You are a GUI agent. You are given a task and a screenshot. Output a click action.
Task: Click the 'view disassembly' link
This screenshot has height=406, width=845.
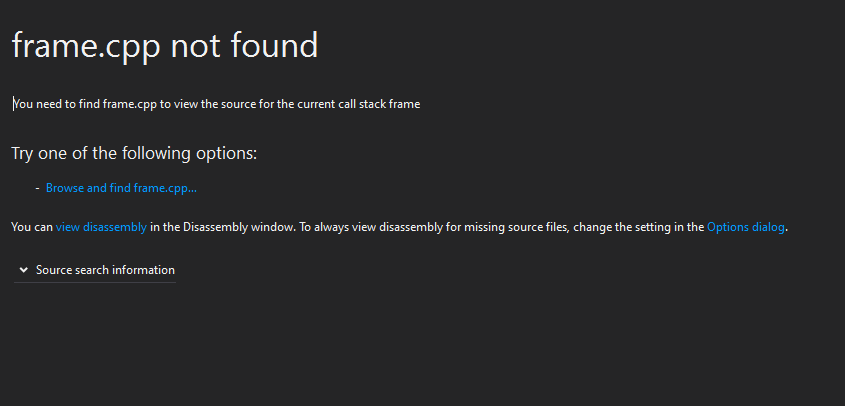(101, 227)
